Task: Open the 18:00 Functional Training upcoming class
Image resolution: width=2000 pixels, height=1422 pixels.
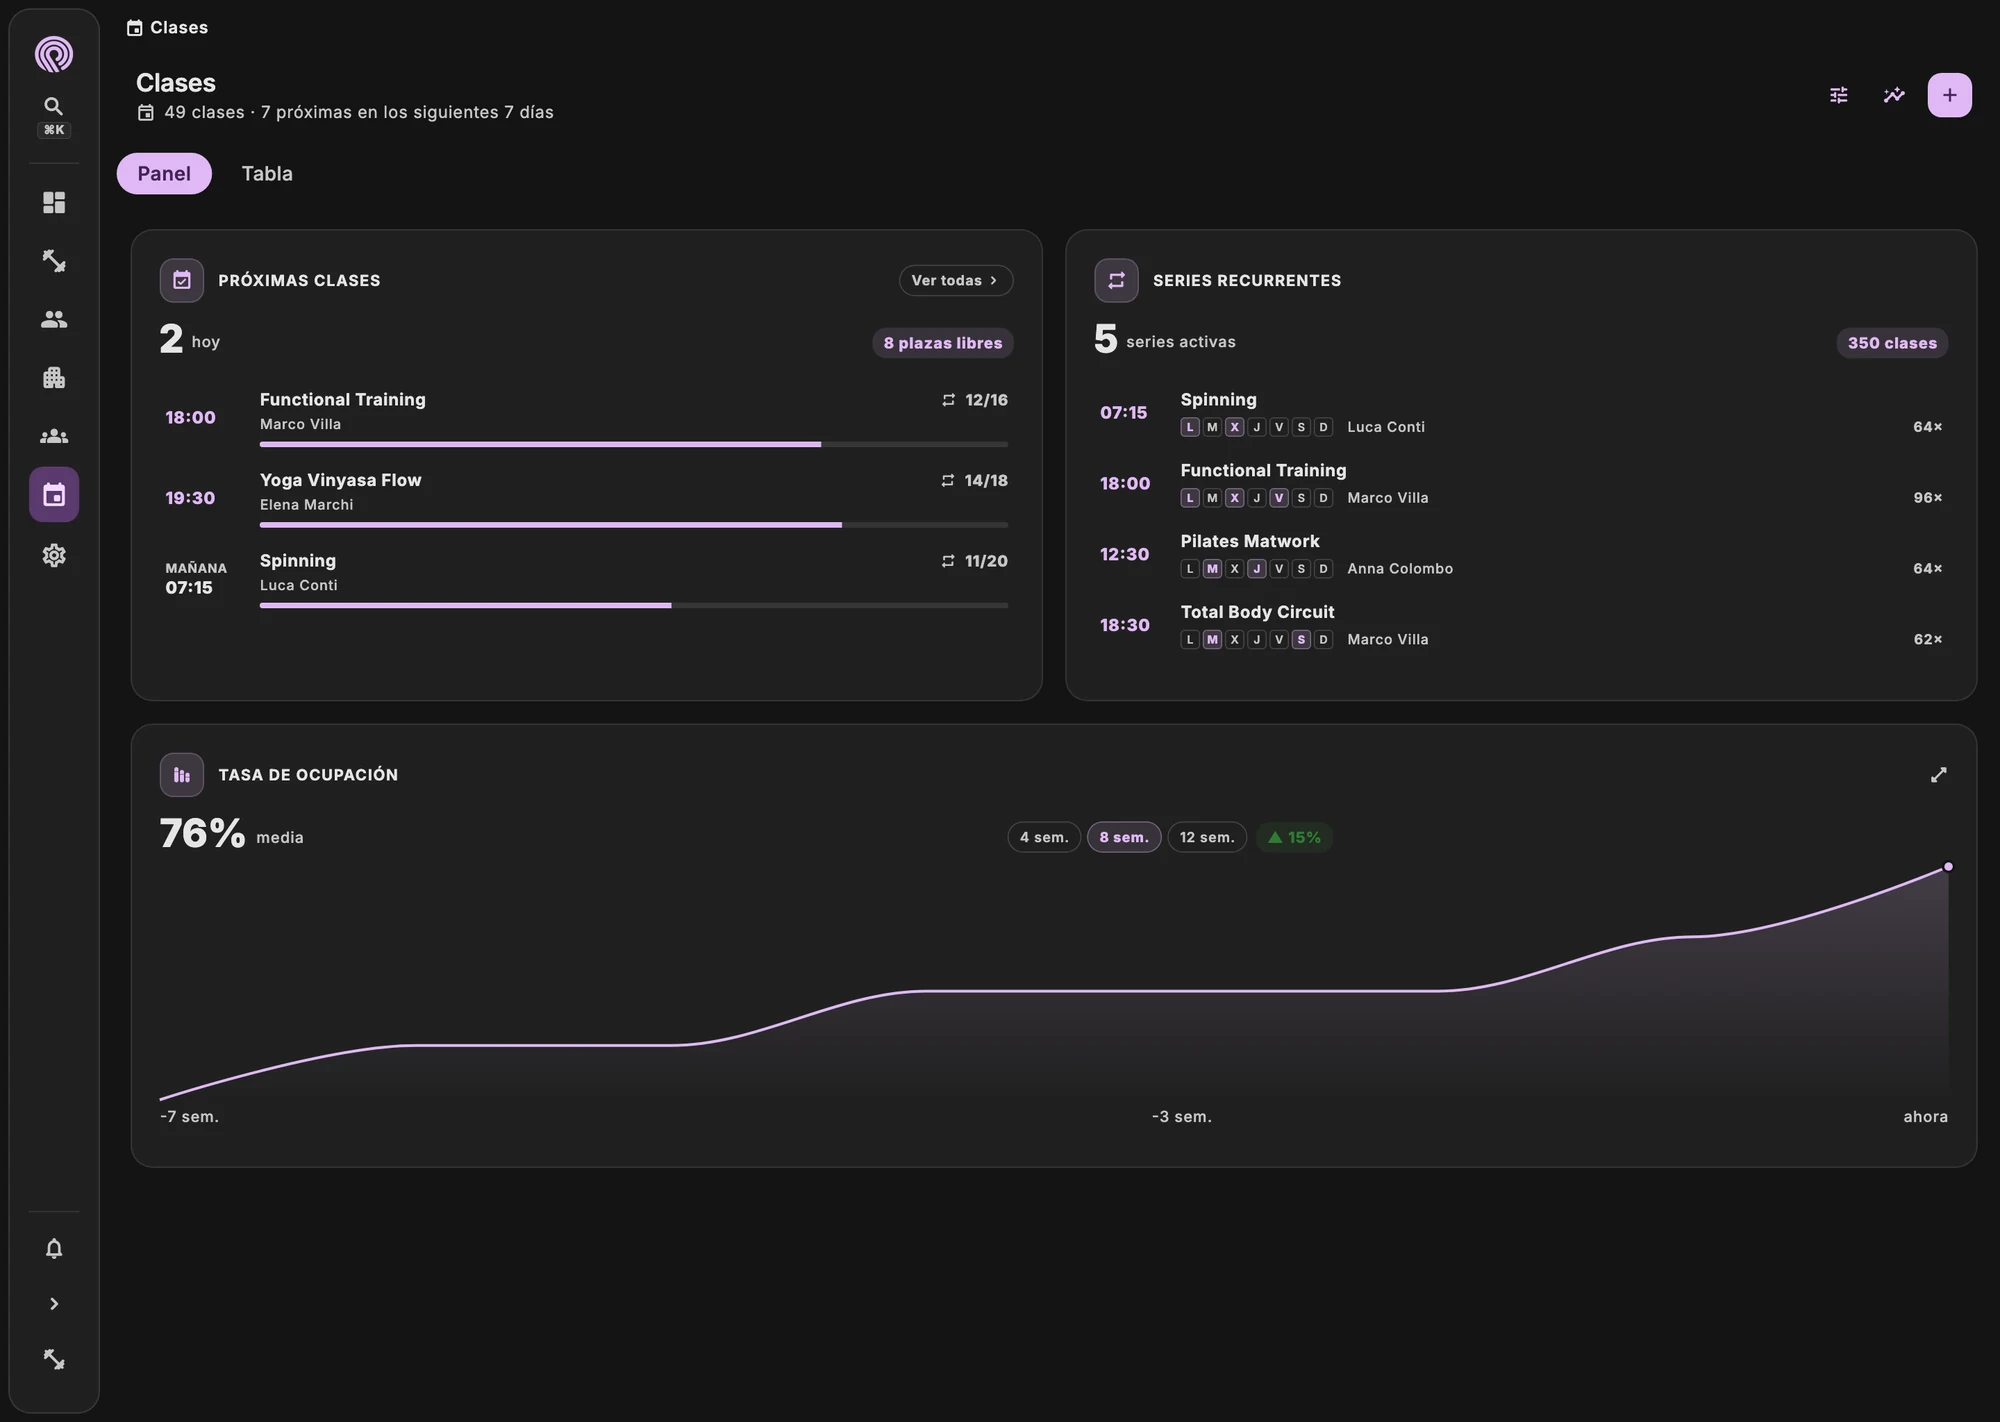Action: 586,417
